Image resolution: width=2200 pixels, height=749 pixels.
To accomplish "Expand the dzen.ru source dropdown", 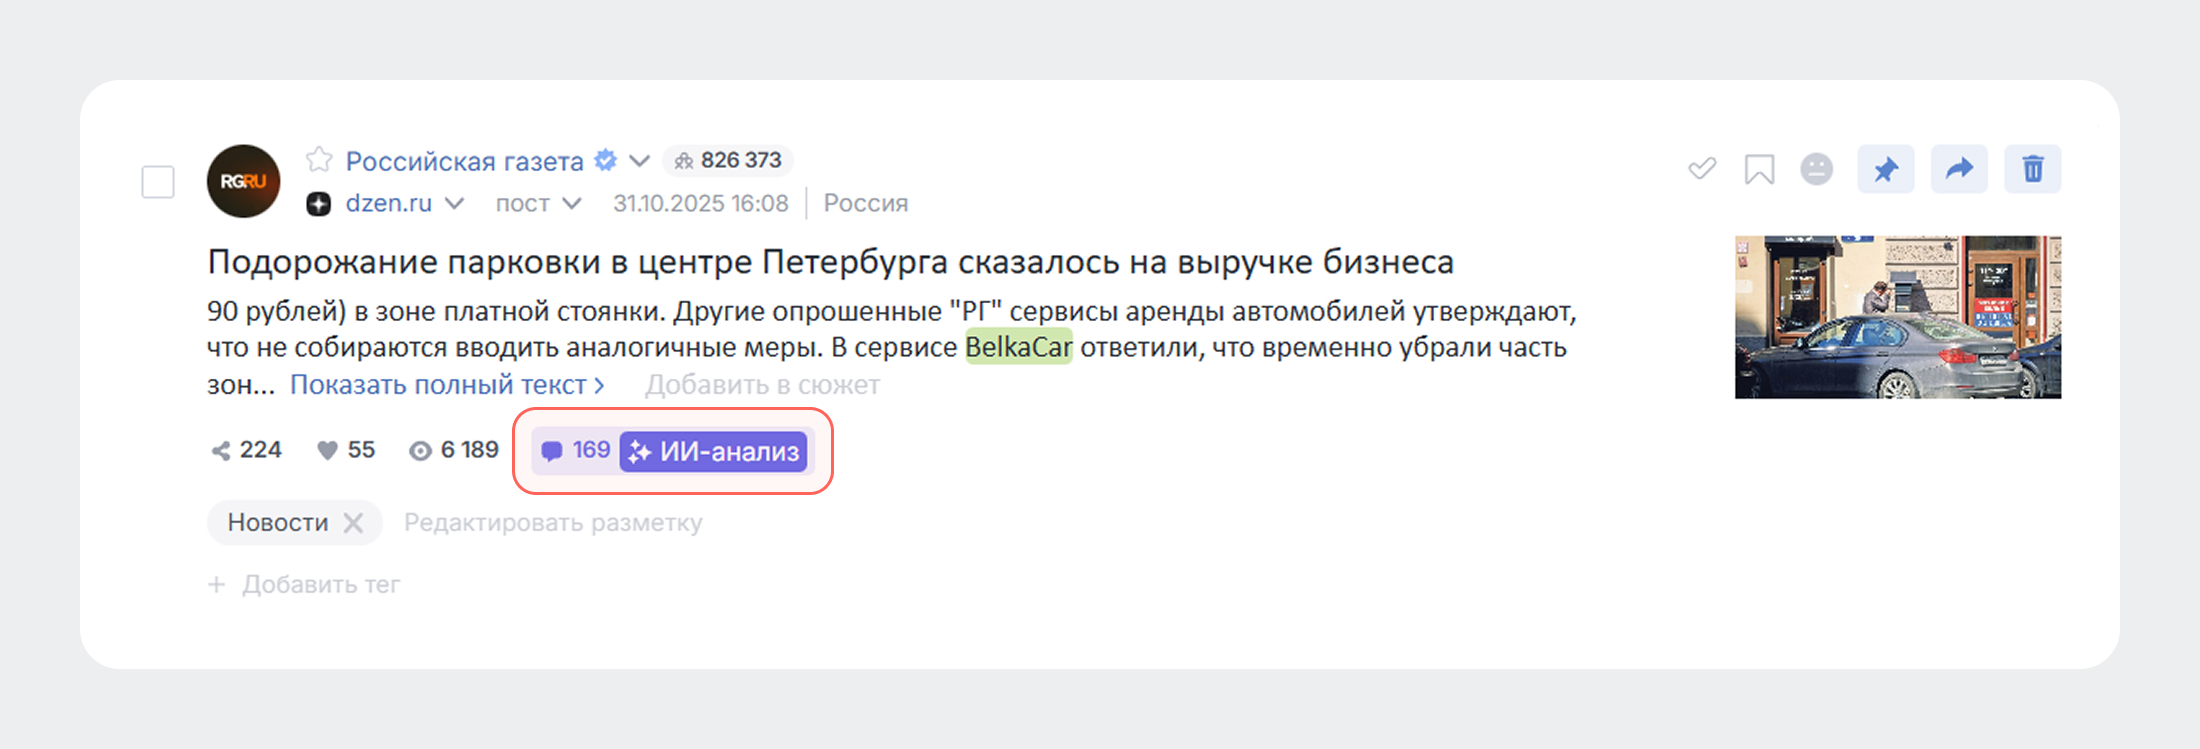I will (454, 204).
